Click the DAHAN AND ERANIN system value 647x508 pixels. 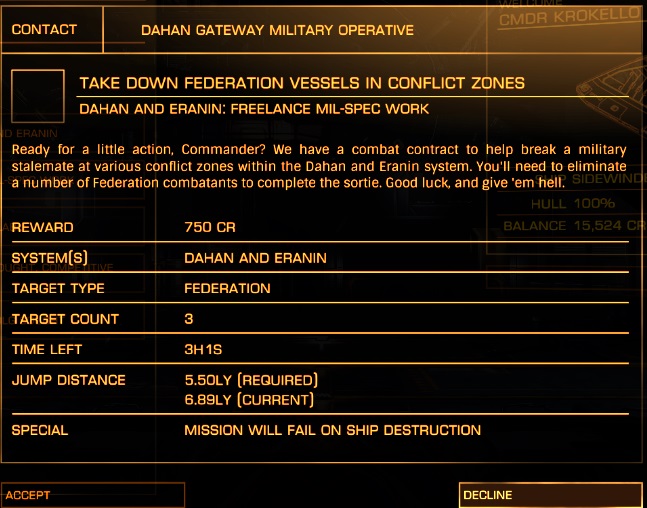tap(255, 258)
